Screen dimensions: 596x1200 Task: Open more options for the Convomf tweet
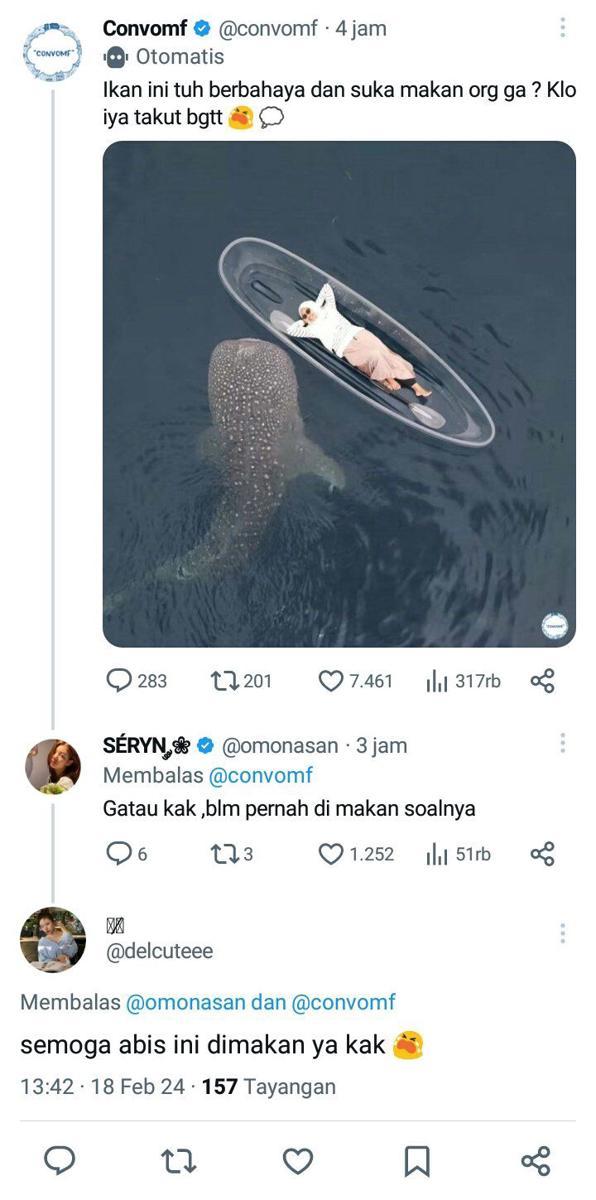563,28
